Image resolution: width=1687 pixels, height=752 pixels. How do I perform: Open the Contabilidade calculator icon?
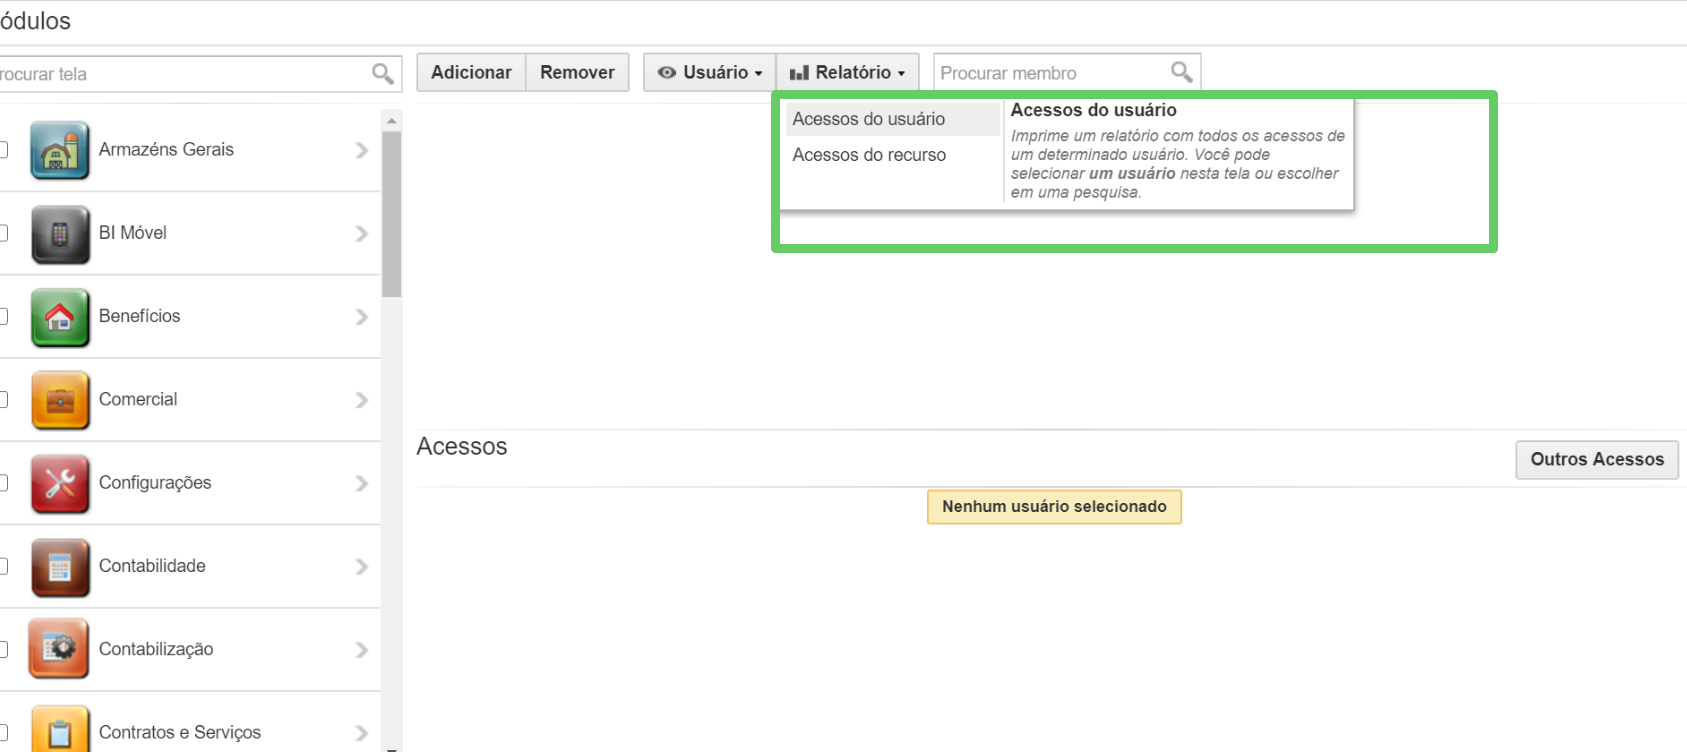point(59,567)
